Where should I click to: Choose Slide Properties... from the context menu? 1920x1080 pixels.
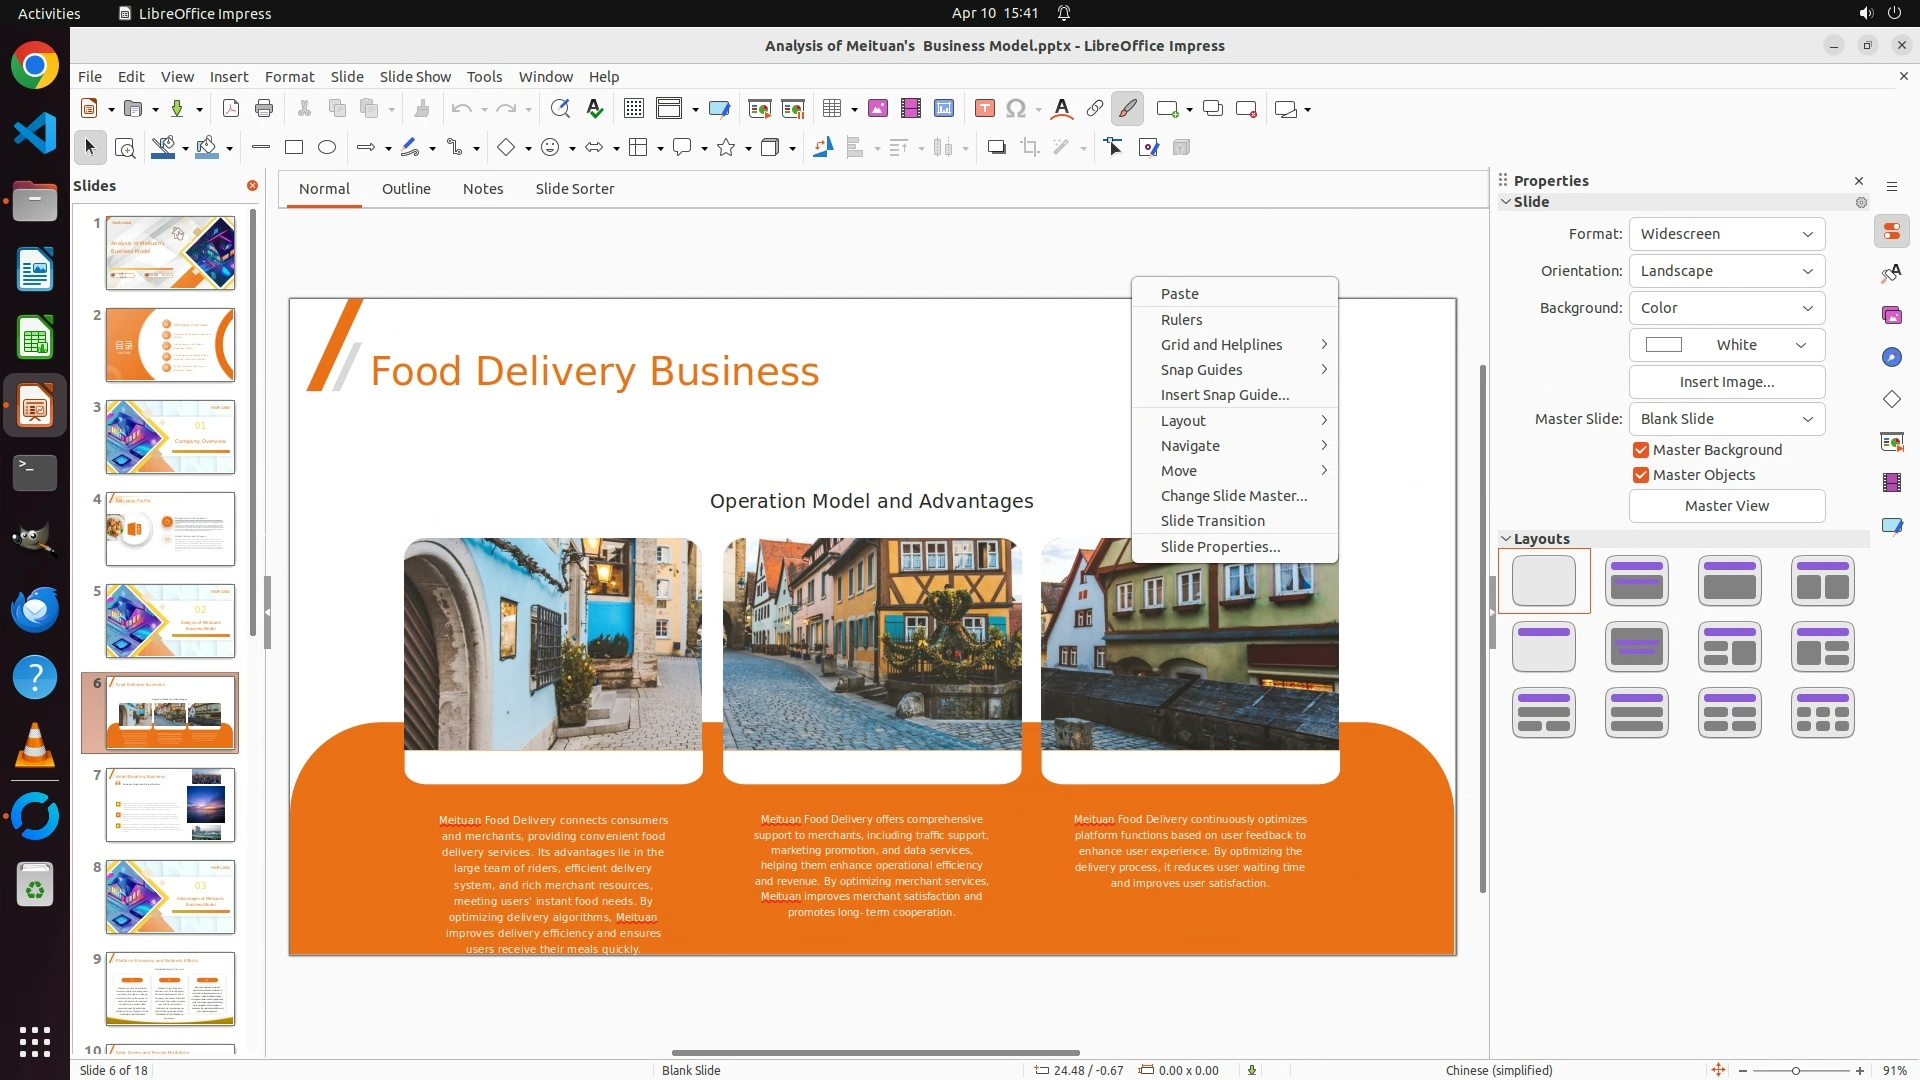pyautogui.click(x=1220, y=547)
